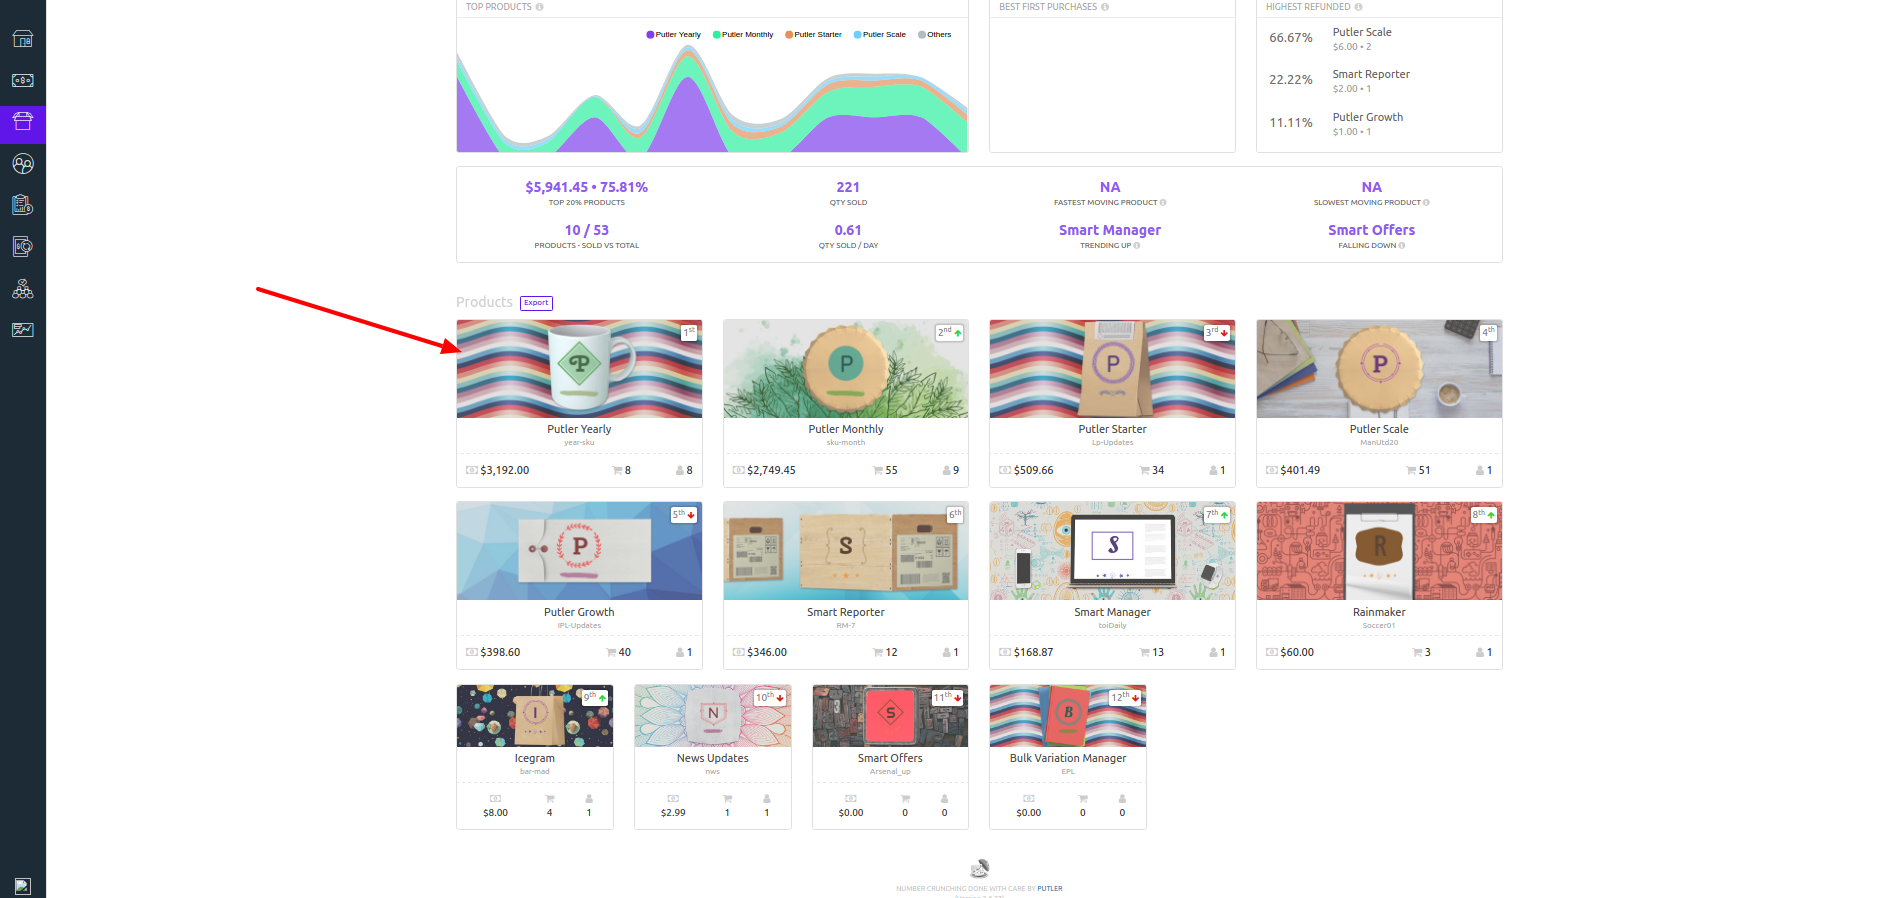Viewport: 1901px width, 898px height.
Task: Open the Subscriptions recurring-dollar icon in sidebar
Action: (x=22, y=246)
